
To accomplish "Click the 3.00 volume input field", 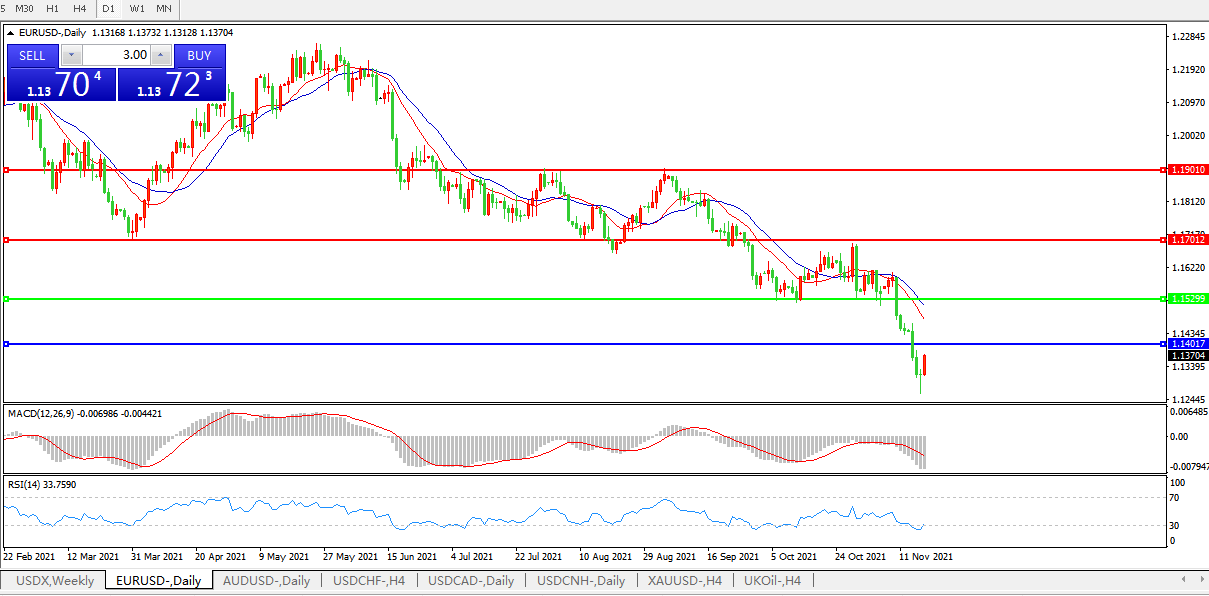I will (117, 55).
